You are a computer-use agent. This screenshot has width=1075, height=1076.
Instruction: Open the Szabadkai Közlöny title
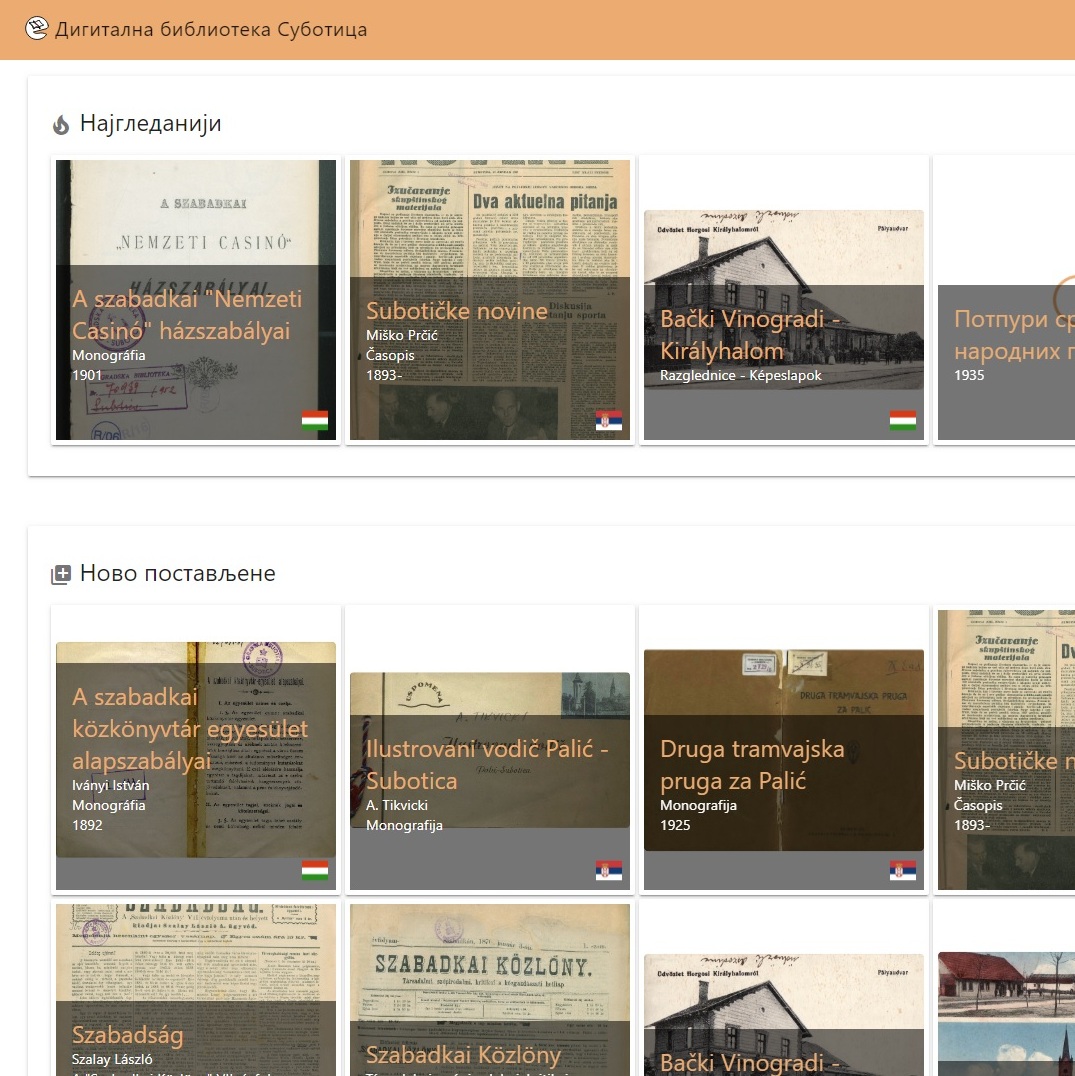tap(463, 1055)
